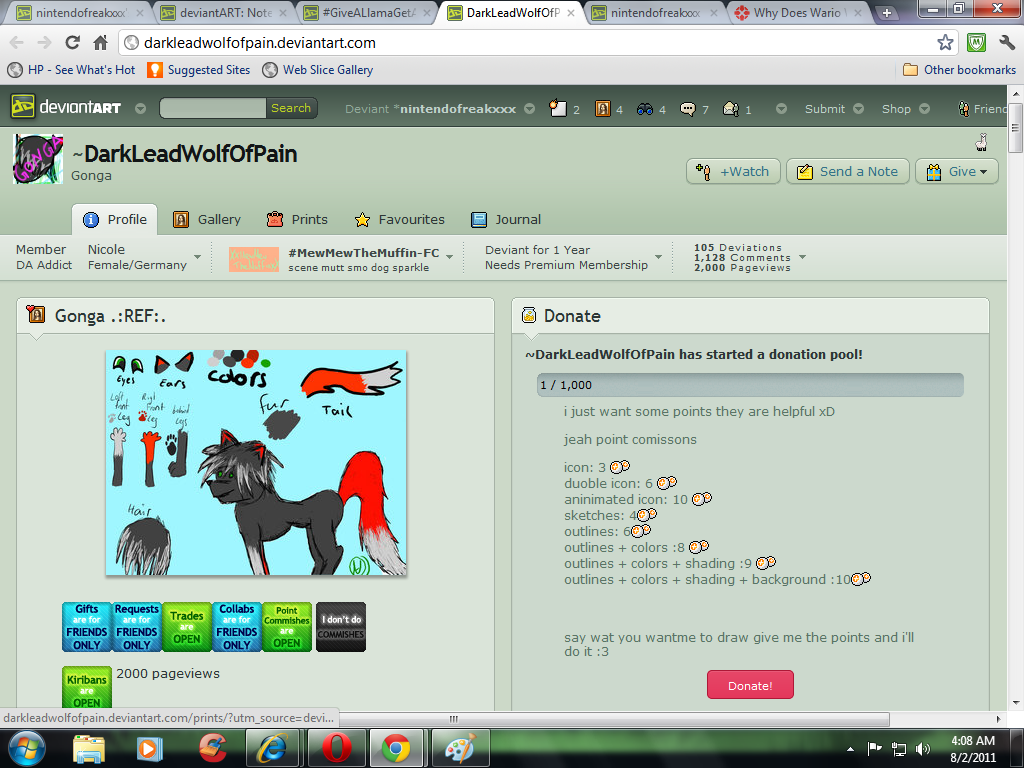
Task: Open the notifications icon showing 2
Action: point(558,108)
